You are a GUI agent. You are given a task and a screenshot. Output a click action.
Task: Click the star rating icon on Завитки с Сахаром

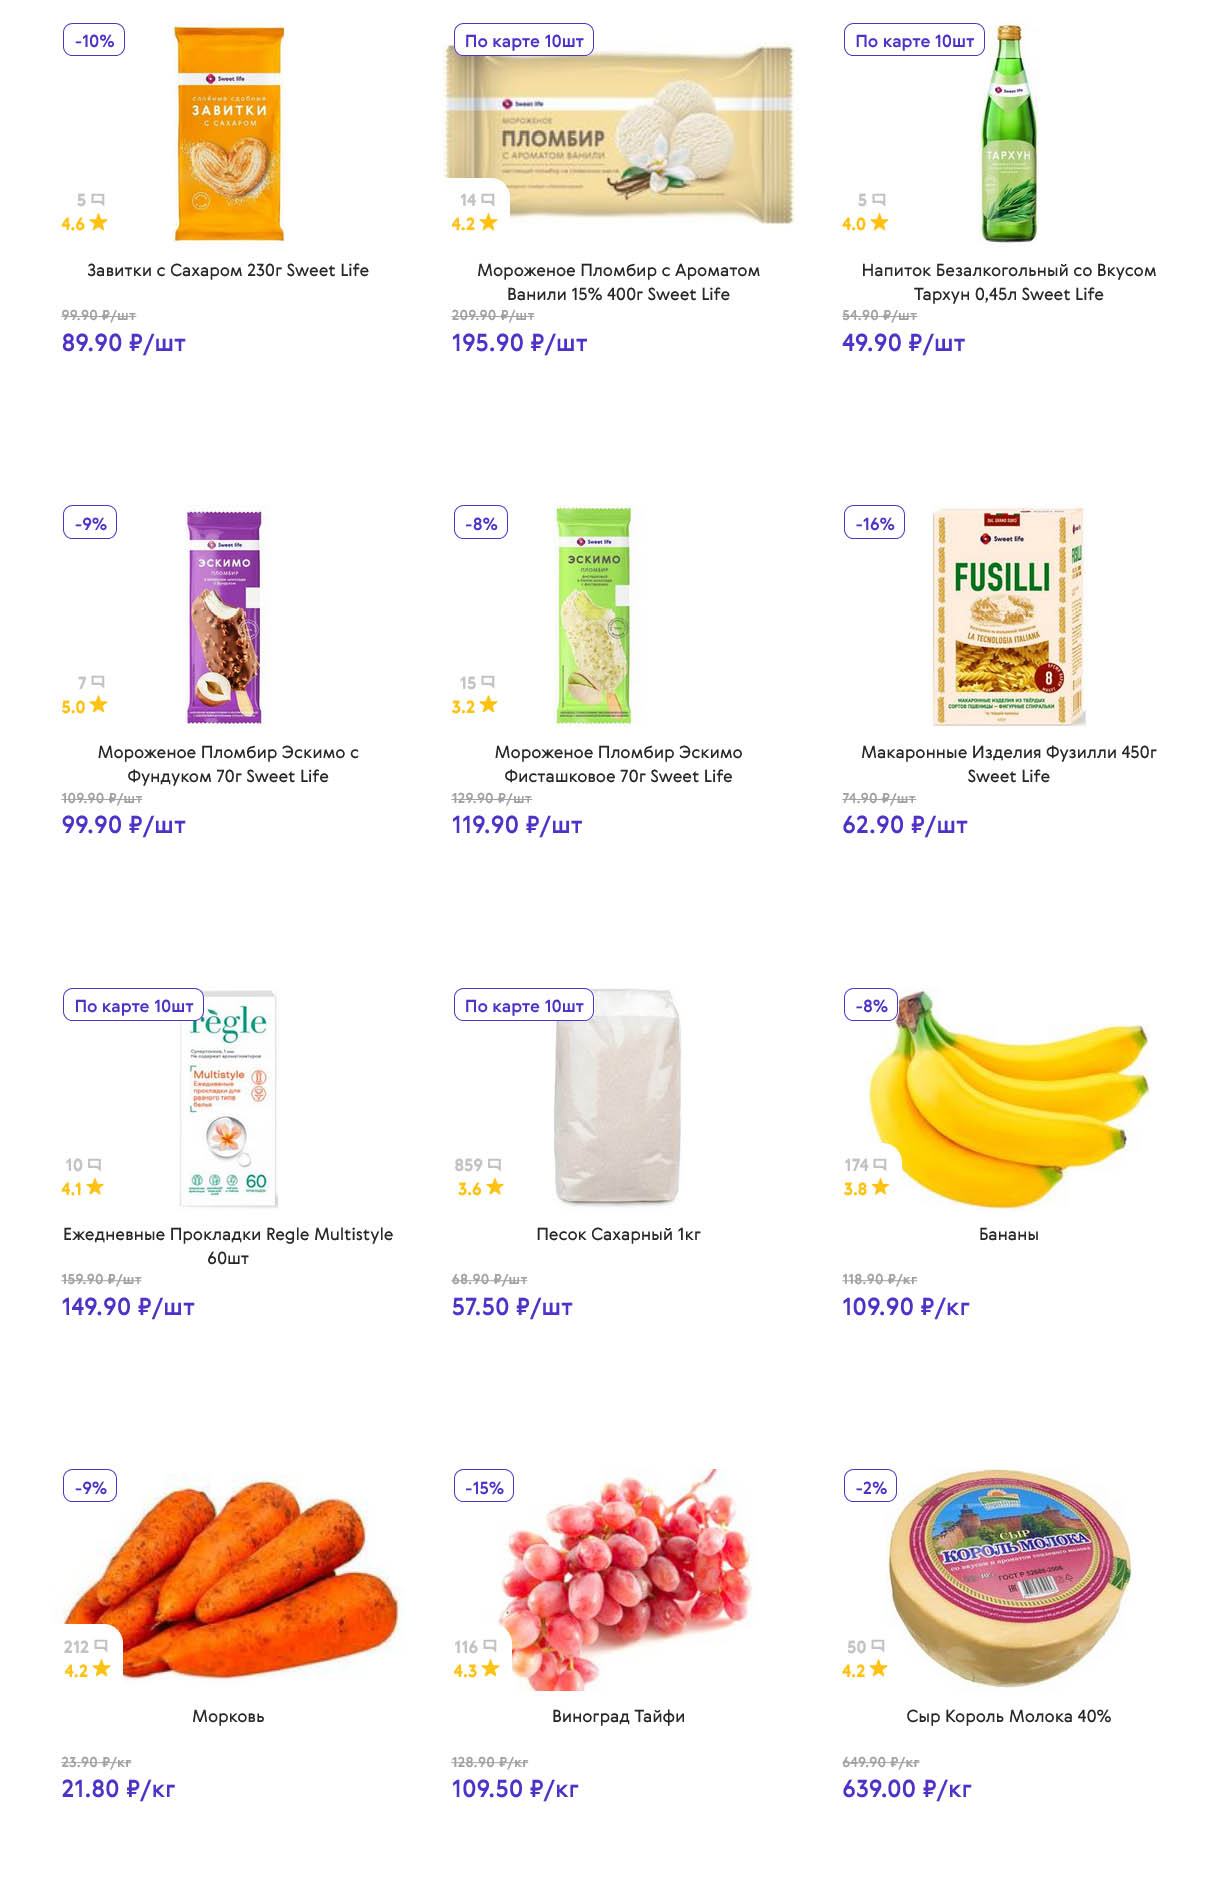pyautogui.click(x=98, y=223)
